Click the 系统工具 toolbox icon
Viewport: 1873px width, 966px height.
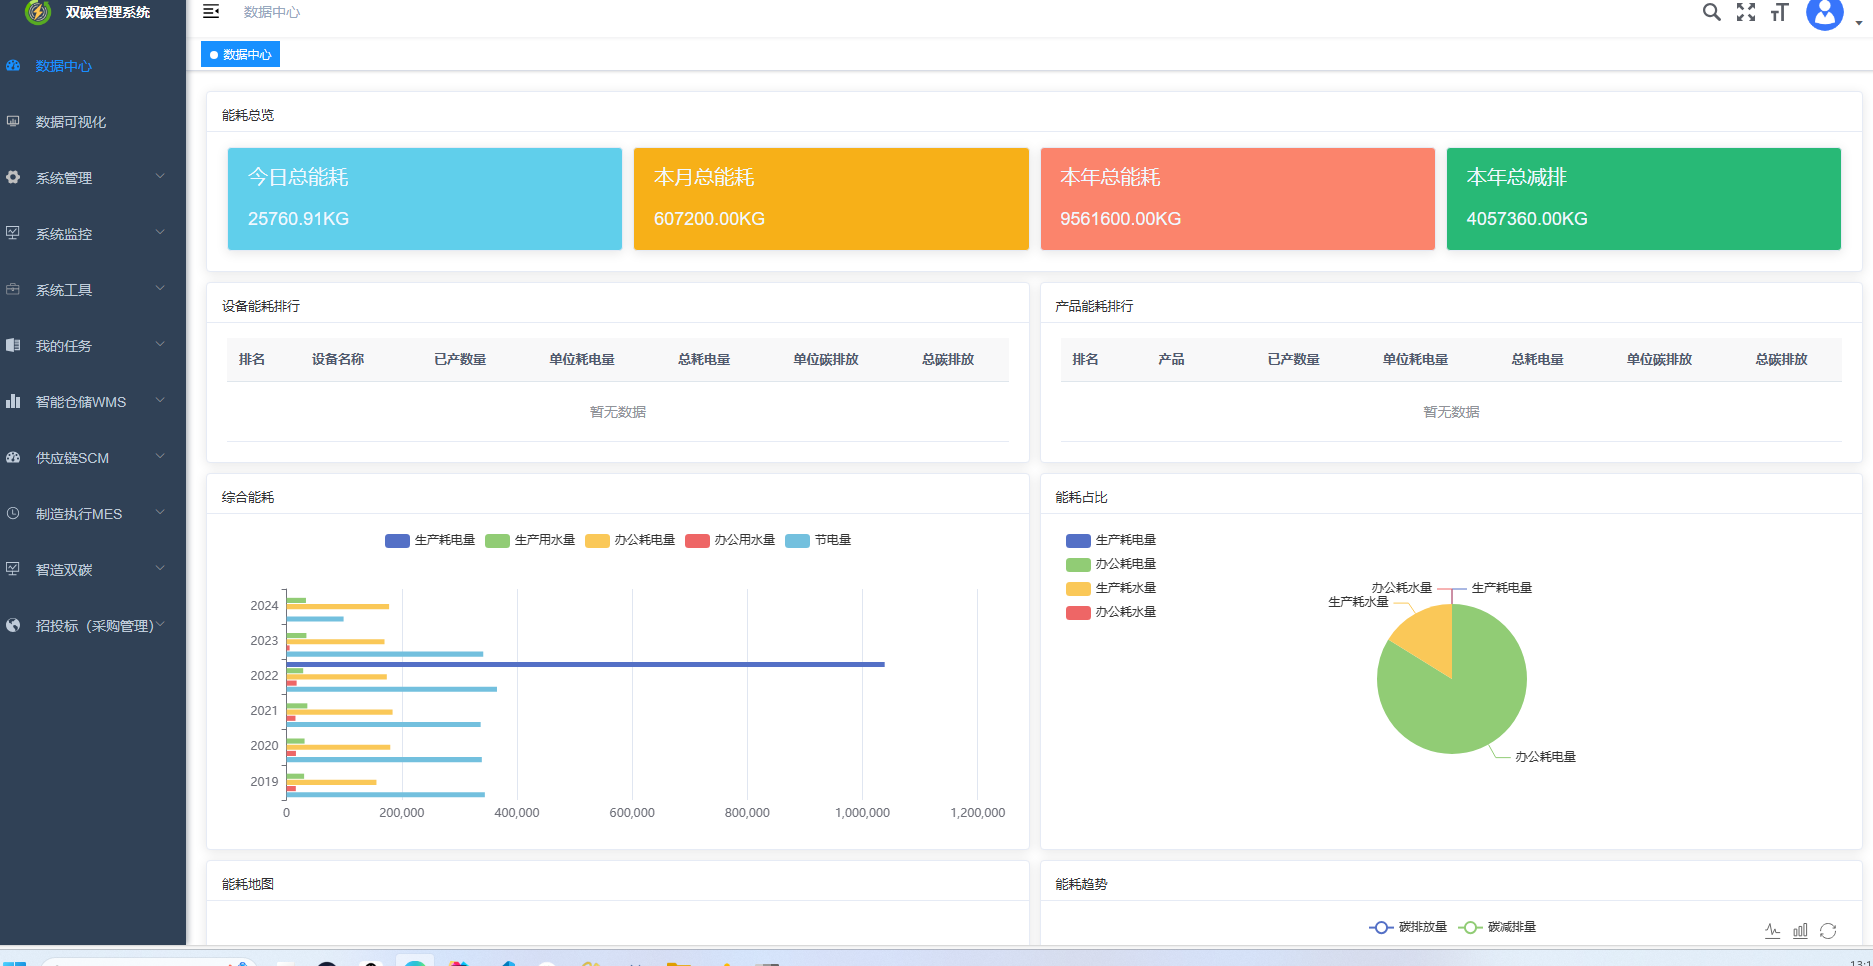pyautogui.click(x=13, y=290)
